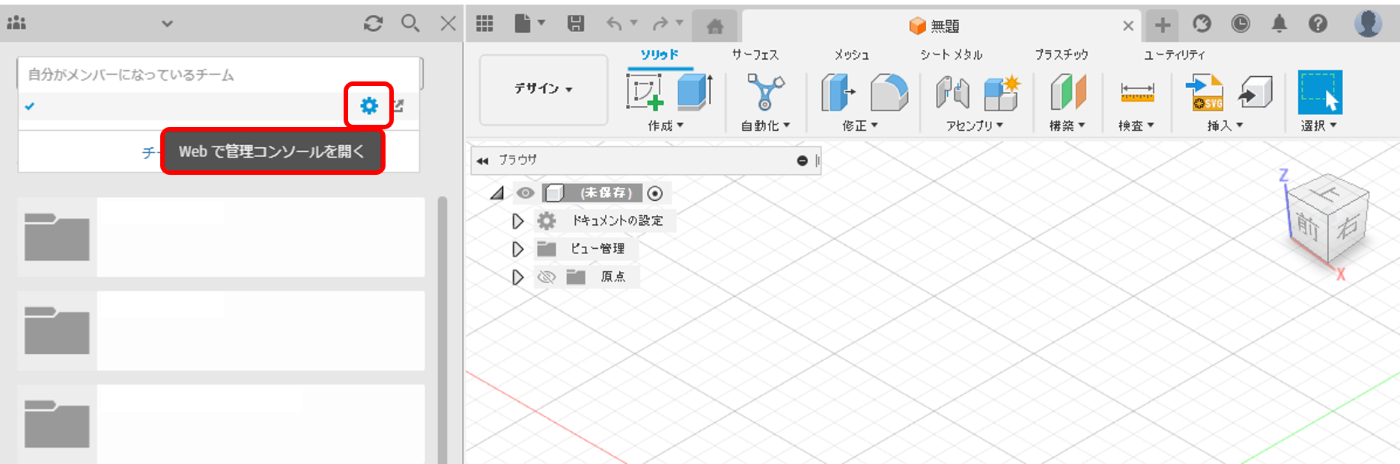Expand ビュー管理 node
1400x464 pixels.
(x=518, y=249)
